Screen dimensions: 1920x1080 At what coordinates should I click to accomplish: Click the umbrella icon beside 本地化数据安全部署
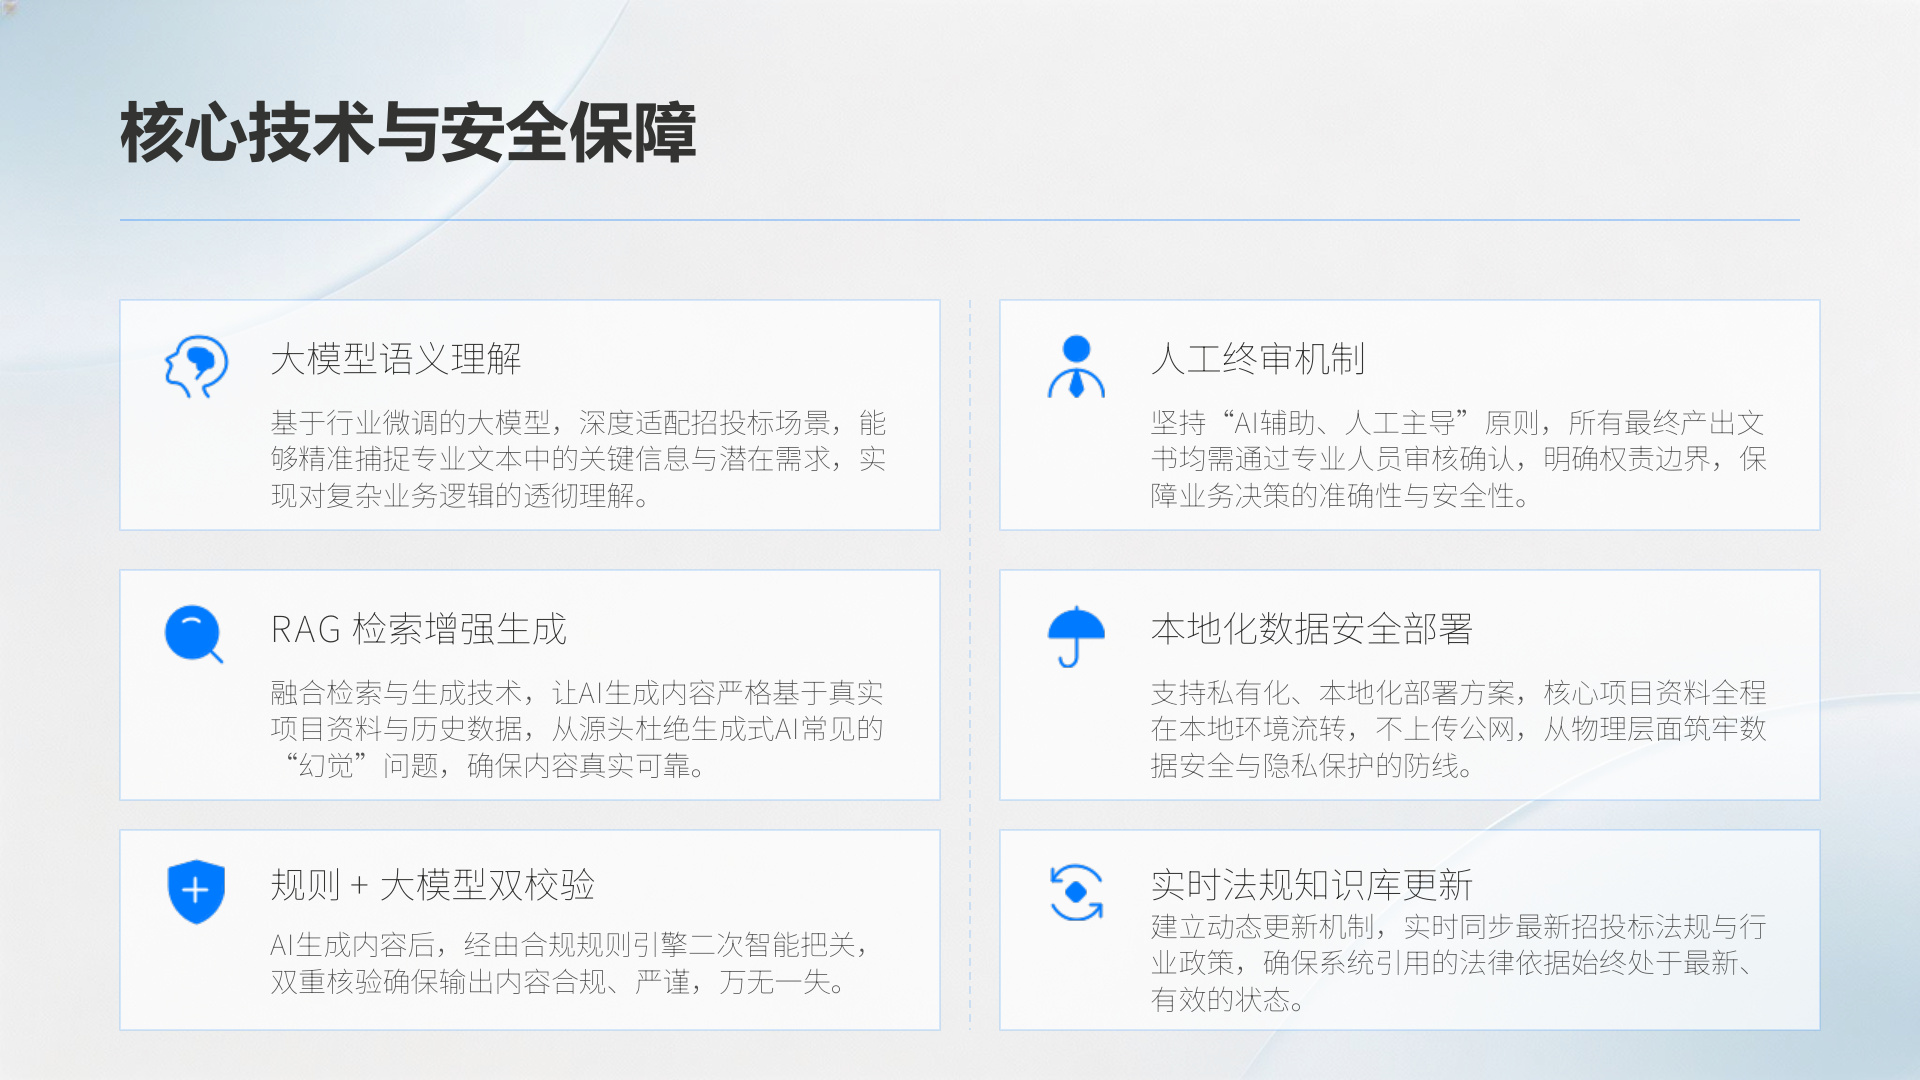1076,636
